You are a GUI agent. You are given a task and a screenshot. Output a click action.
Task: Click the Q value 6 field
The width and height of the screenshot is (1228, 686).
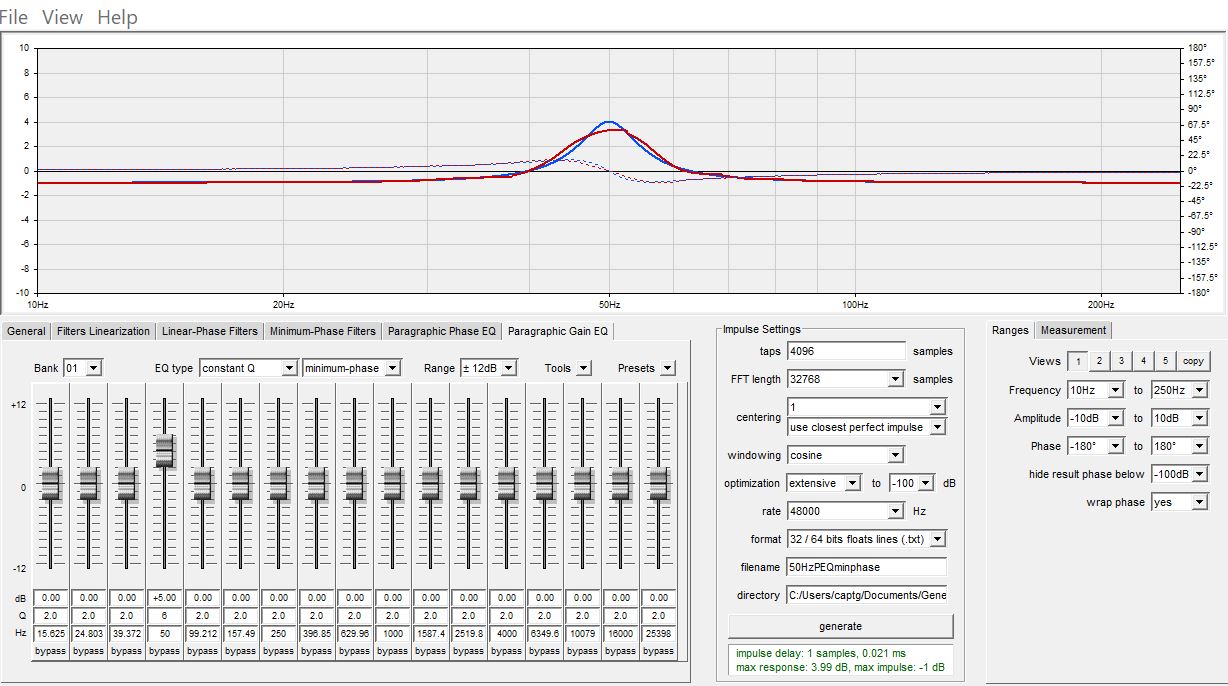pyautogui.click(x=164, y=616)
